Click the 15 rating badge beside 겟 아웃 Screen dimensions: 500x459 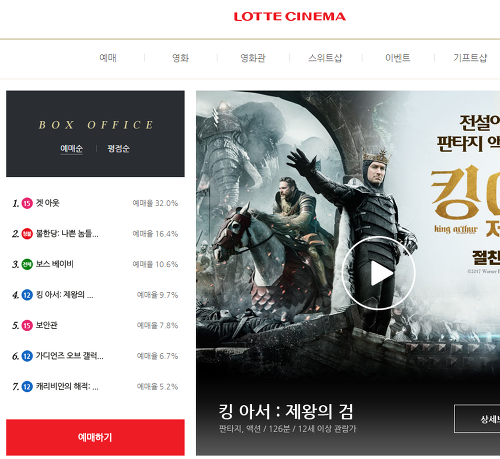pos(27,203)
